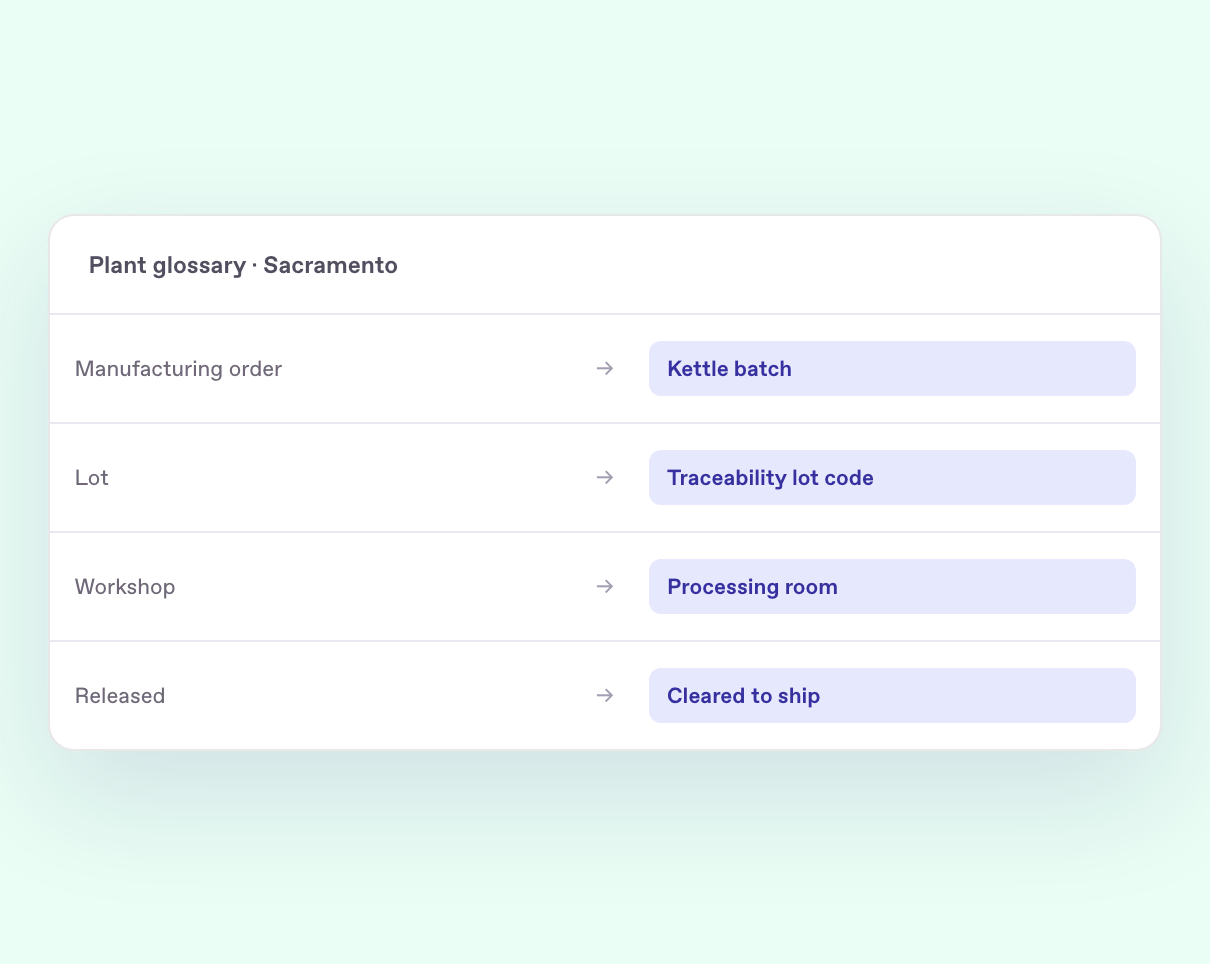Click the Workshop term label
Viewport: 1210px width, 964px height.
coord(125,587)
